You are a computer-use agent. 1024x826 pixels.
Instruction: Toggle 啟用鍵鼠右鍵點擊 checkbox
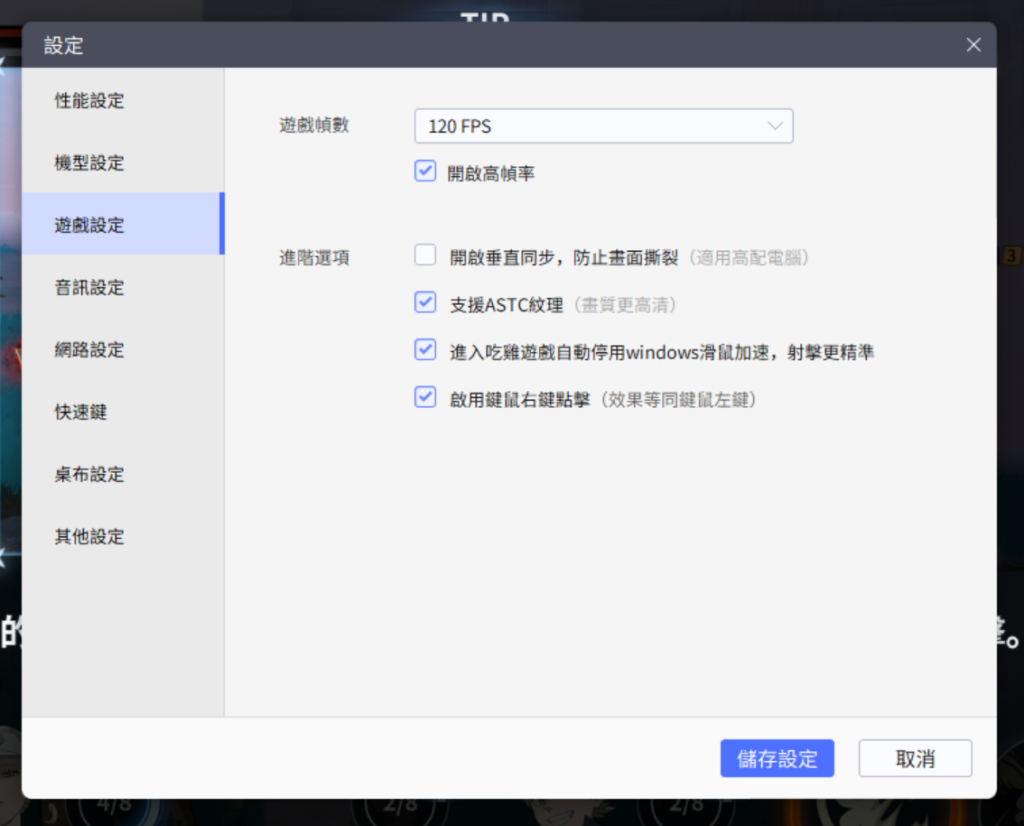(425, 397)
